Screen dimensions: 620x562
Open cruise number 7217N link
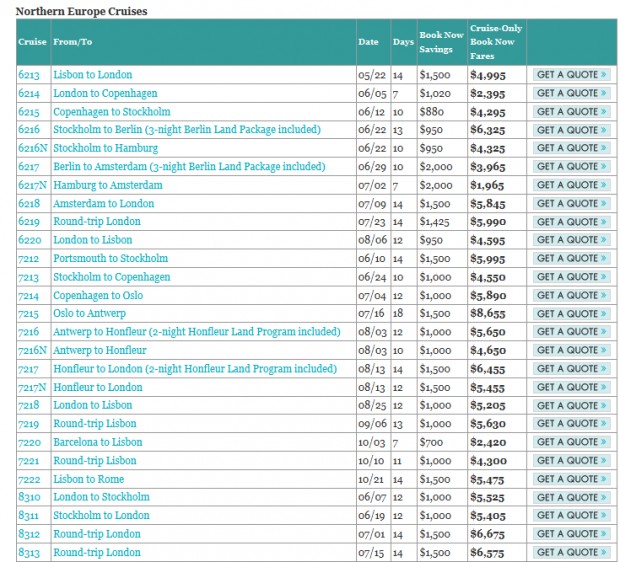point(32,388)
